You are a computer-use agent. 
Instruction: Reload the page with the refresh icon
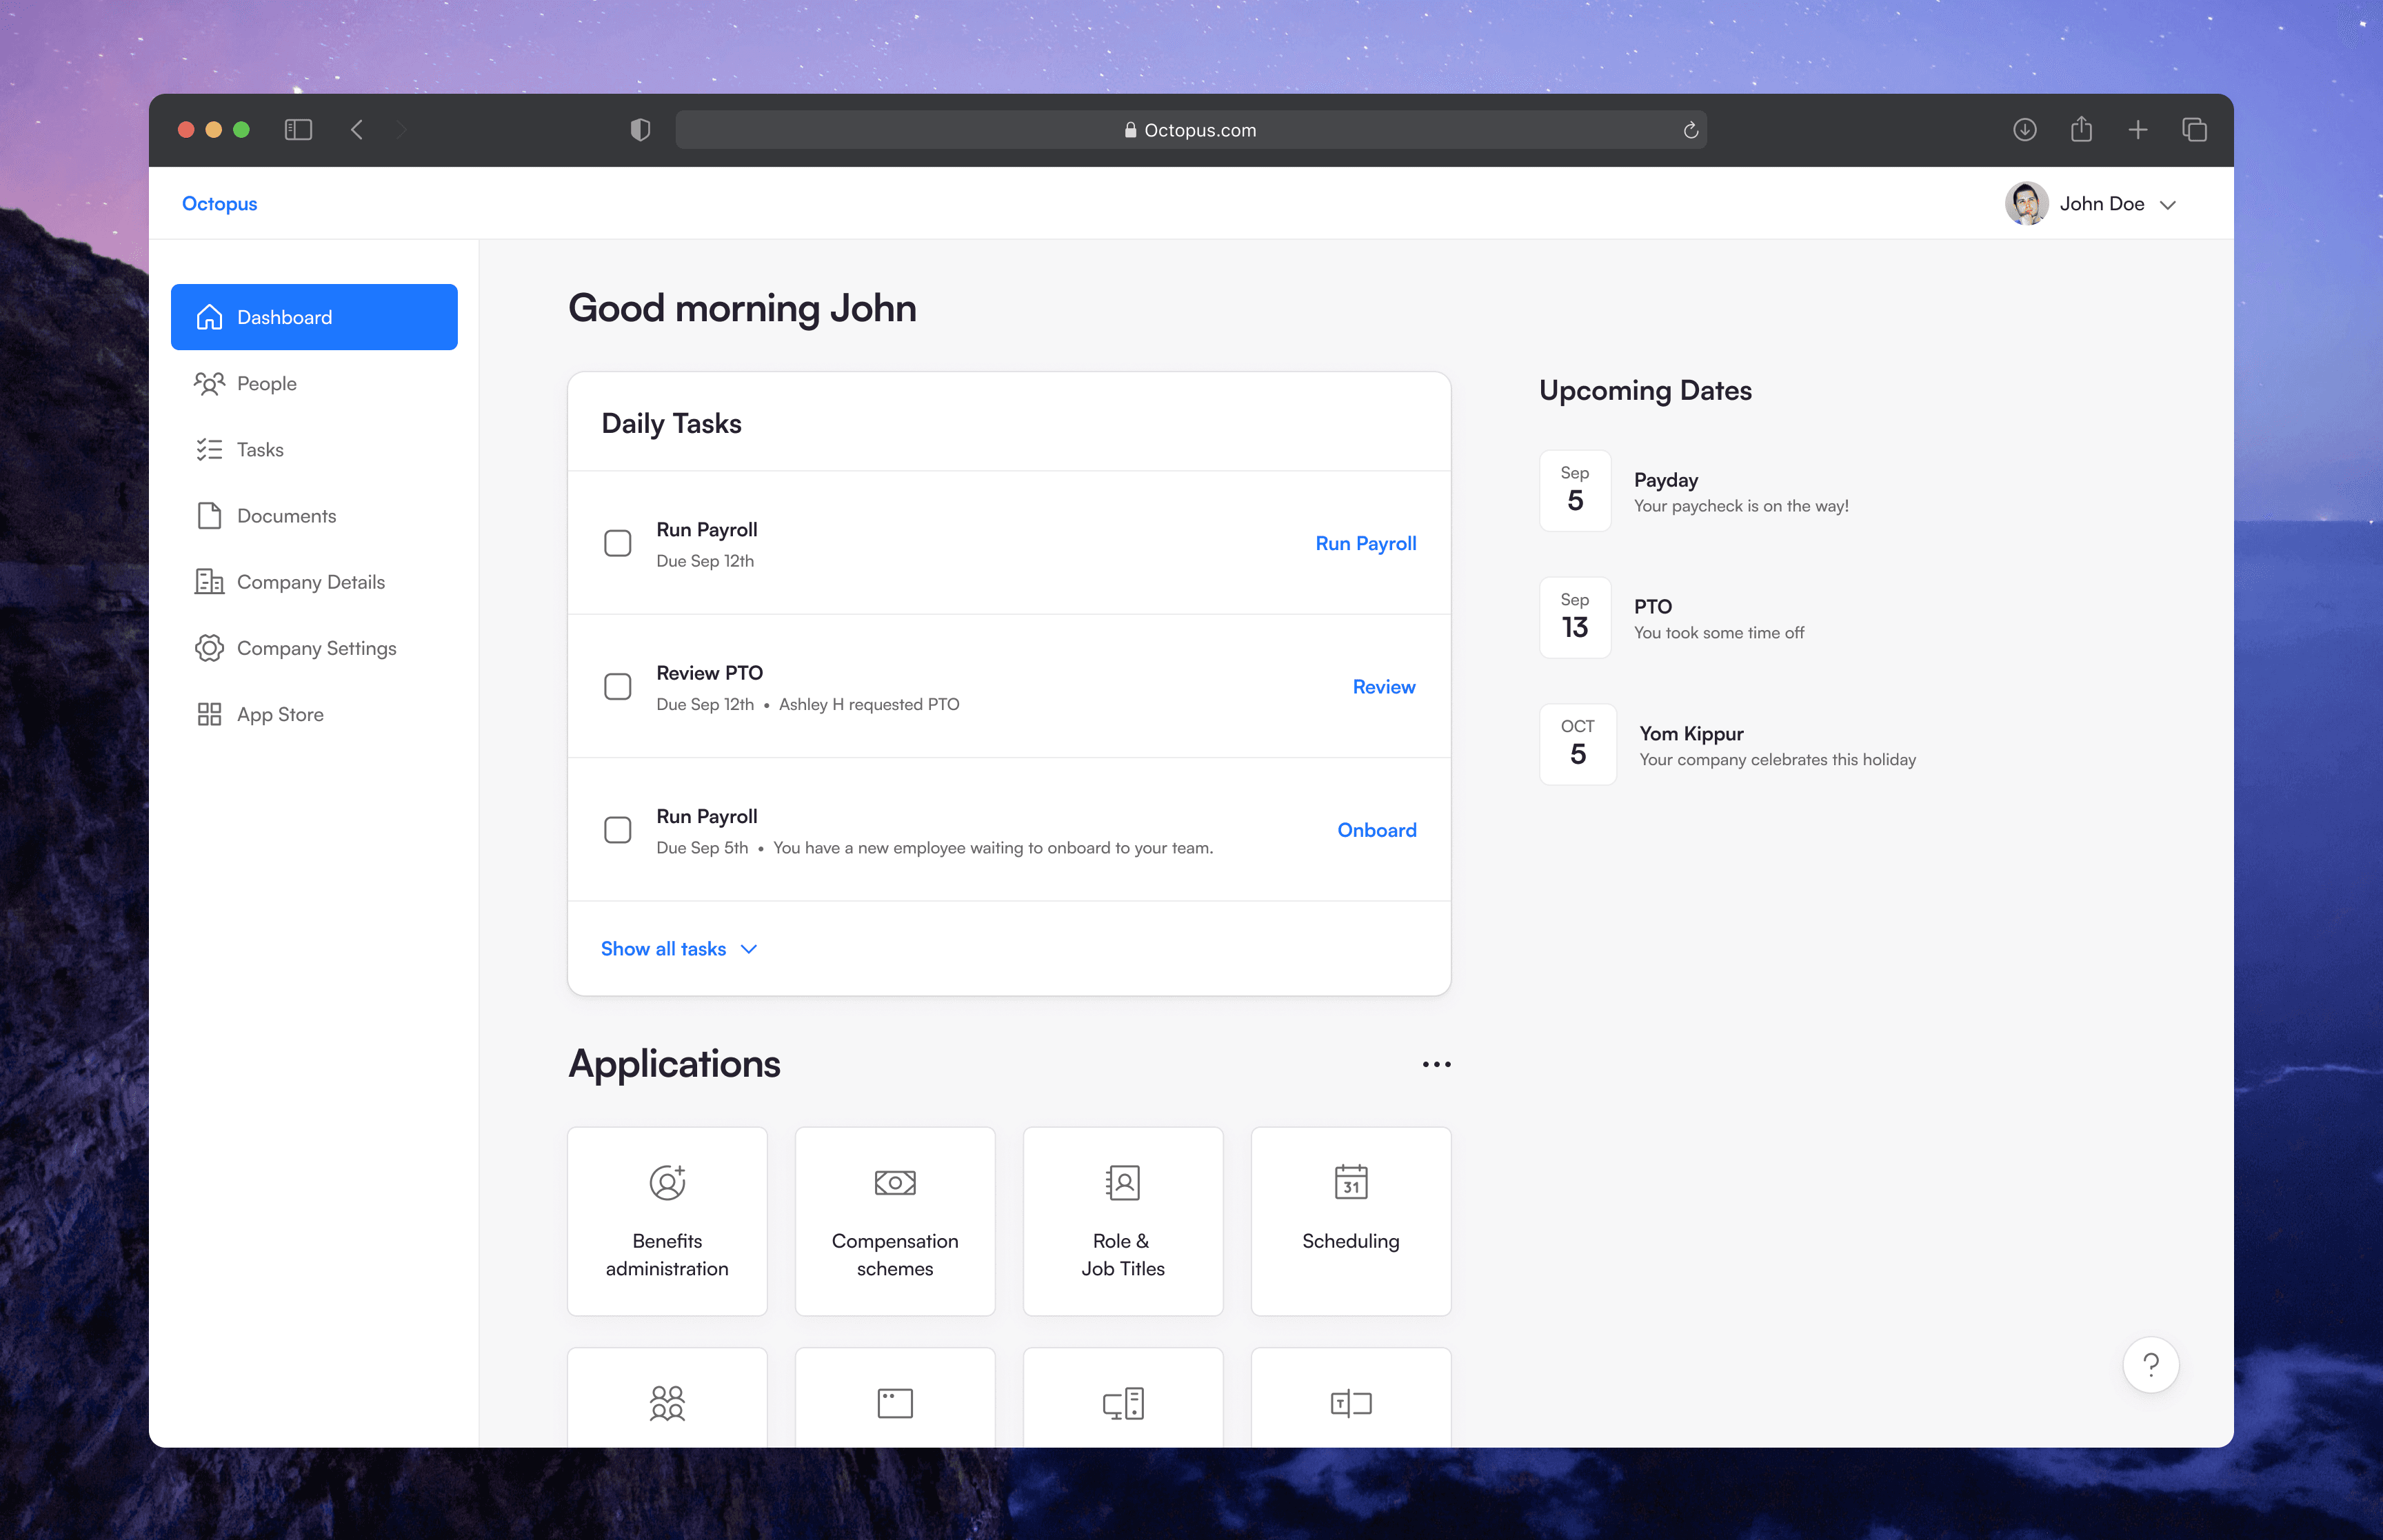tap(1690, 130)
